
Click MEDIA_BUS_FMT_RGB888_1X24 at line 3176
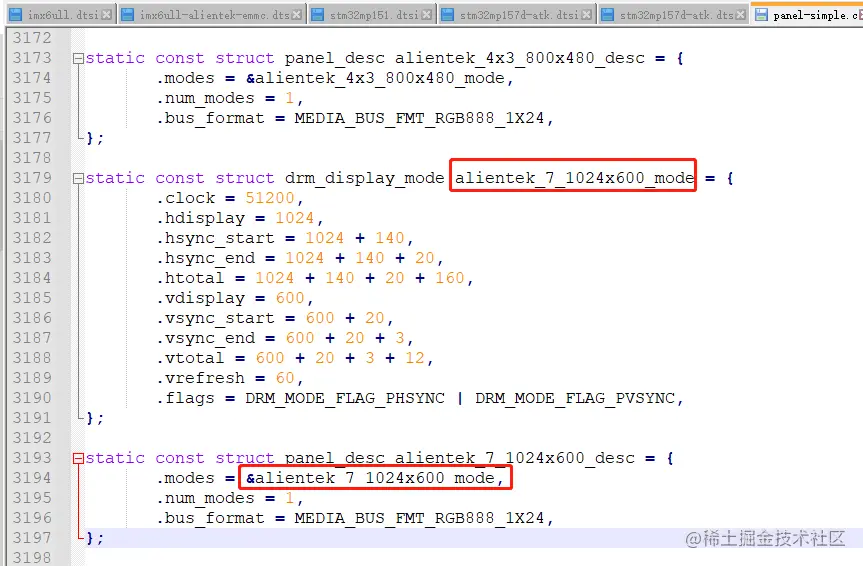click(419, 118)
